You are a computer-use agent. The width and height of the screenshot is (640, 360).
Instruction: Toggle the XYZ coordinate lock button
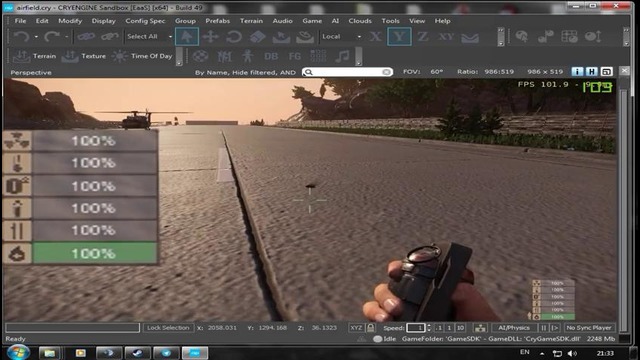coord(356,328)
